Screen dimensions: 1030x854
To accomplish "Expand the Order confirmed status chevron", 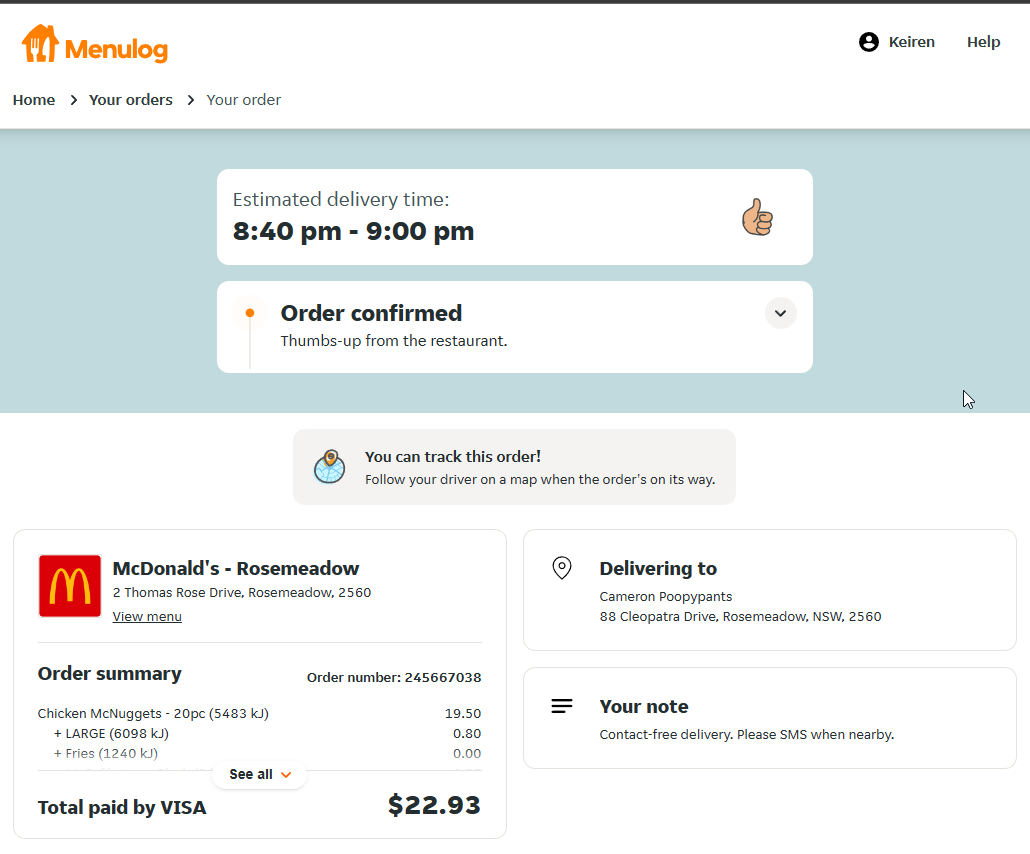I will pos(780,313).
